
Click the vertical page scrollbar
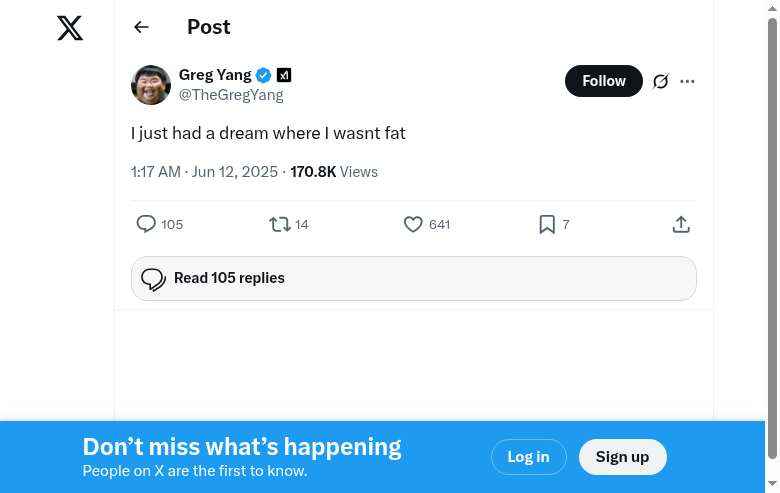coord(772,240)
